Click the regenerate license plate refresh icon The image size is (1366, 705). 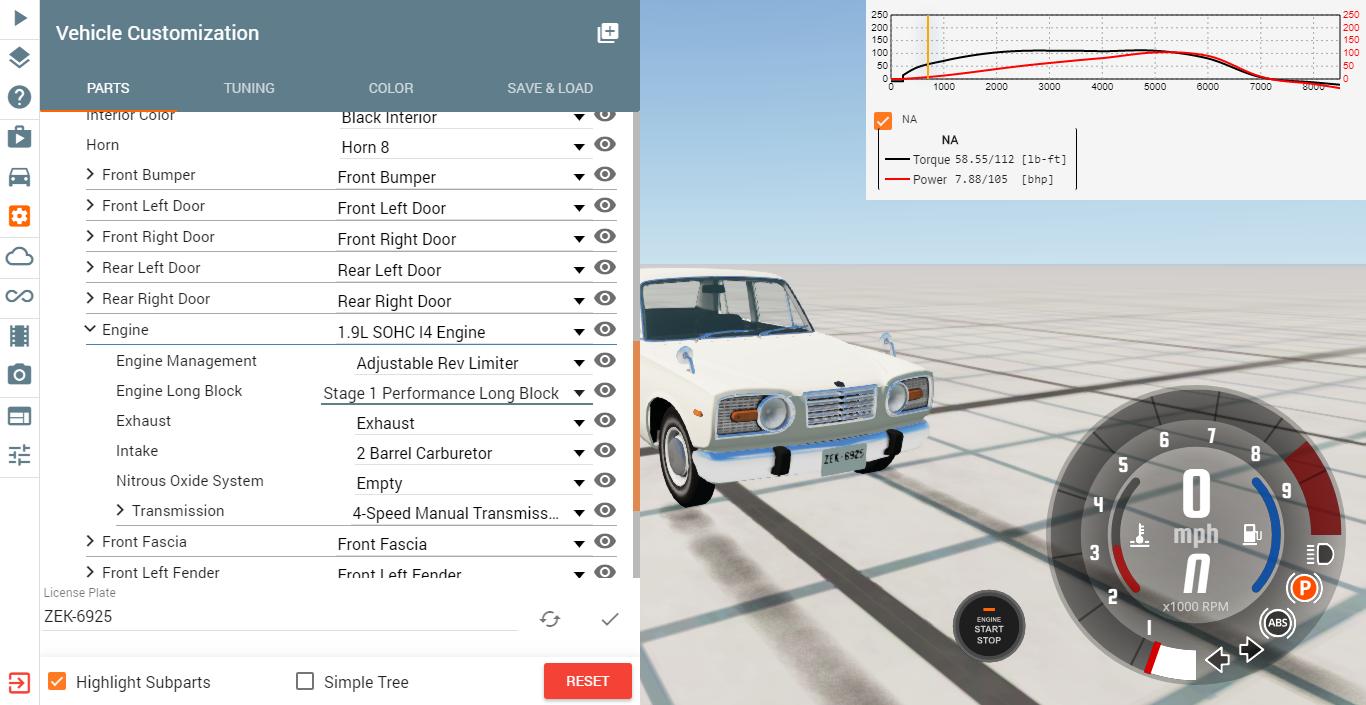tap(550, 619)
